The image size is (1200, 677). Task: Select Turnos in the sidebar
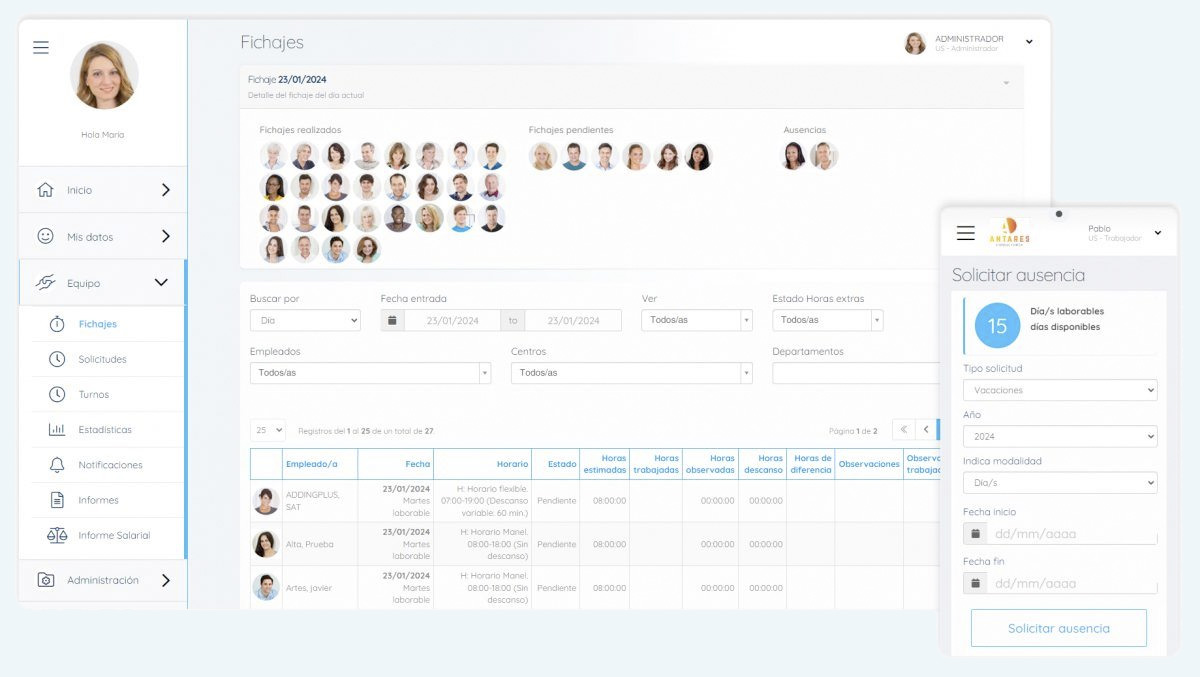[x=94, y=394]
